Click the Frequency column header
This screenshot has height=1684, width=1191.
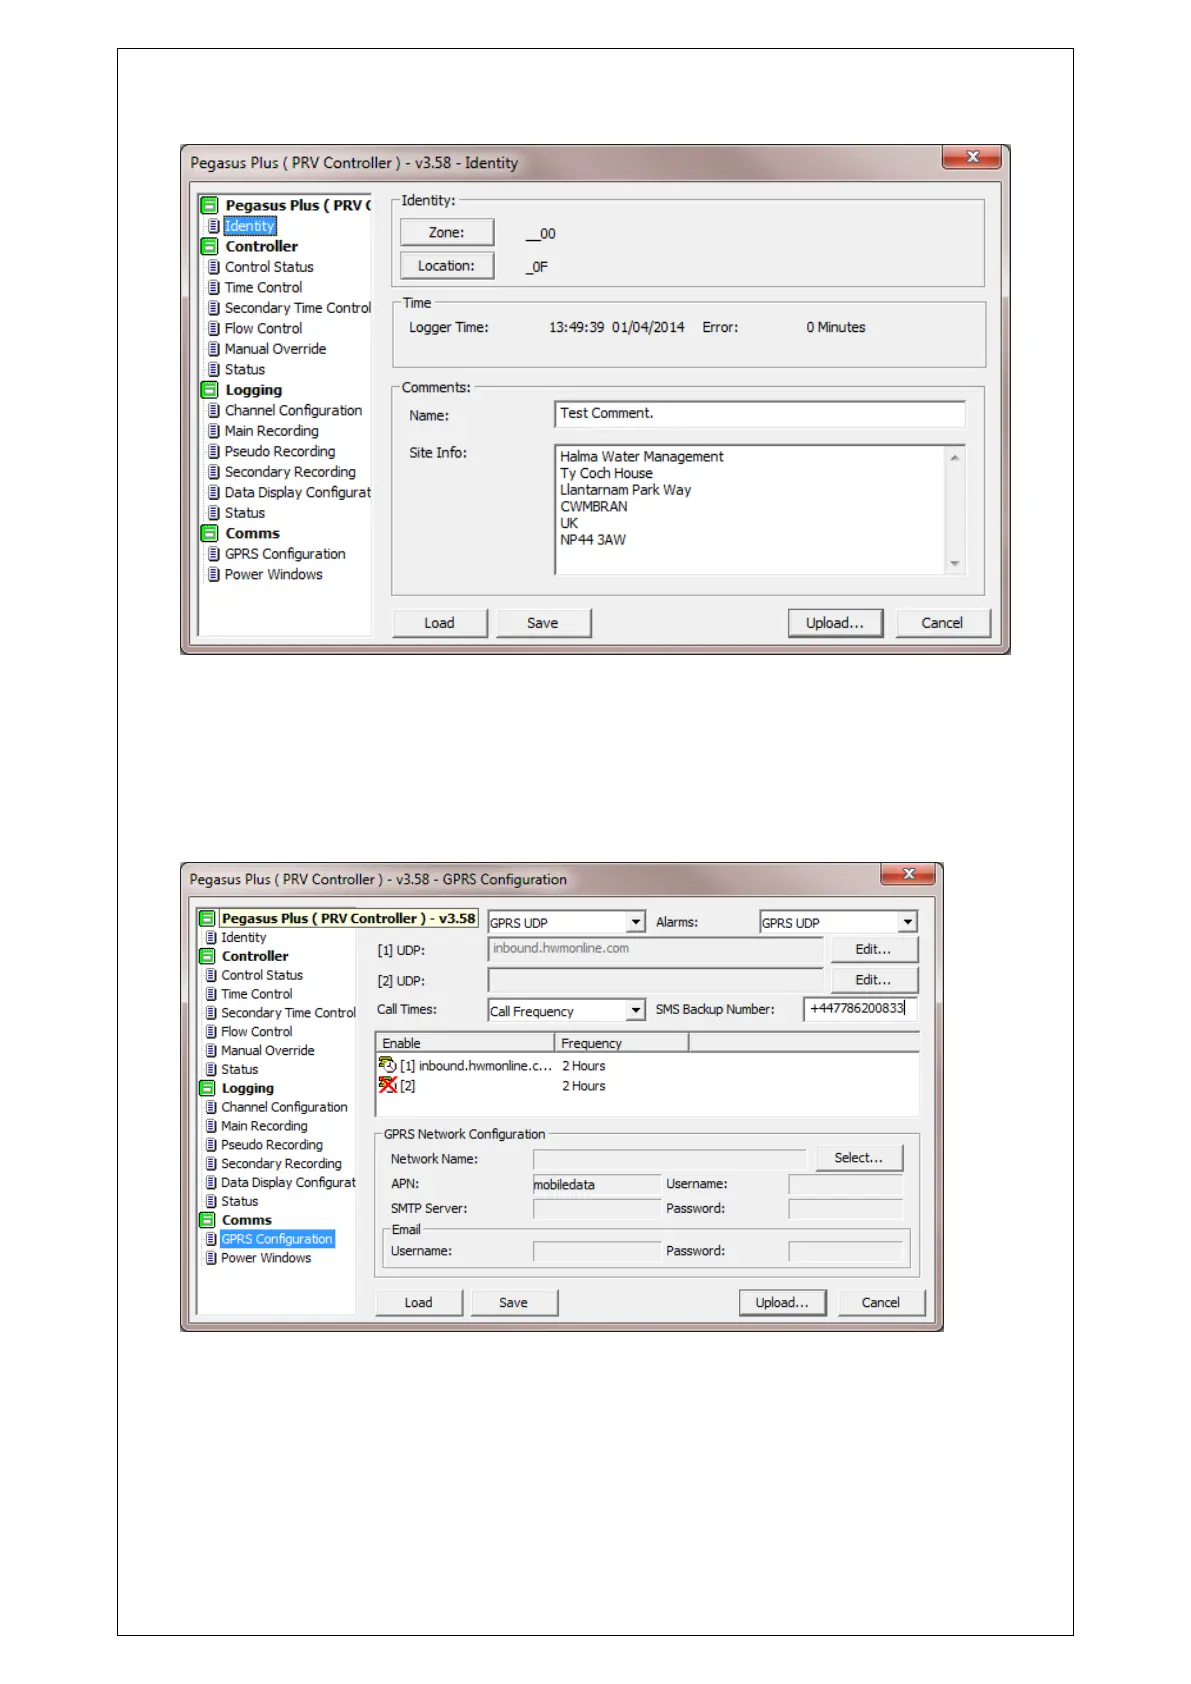tap(622, 1043)
